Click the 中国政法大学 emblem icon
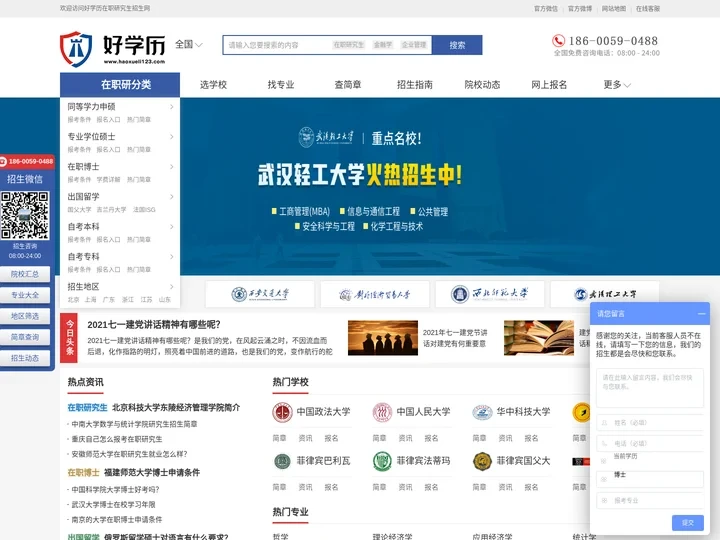The width and height of the screenshot is (720, 540). pyautogui.click(x=282, y=412)
